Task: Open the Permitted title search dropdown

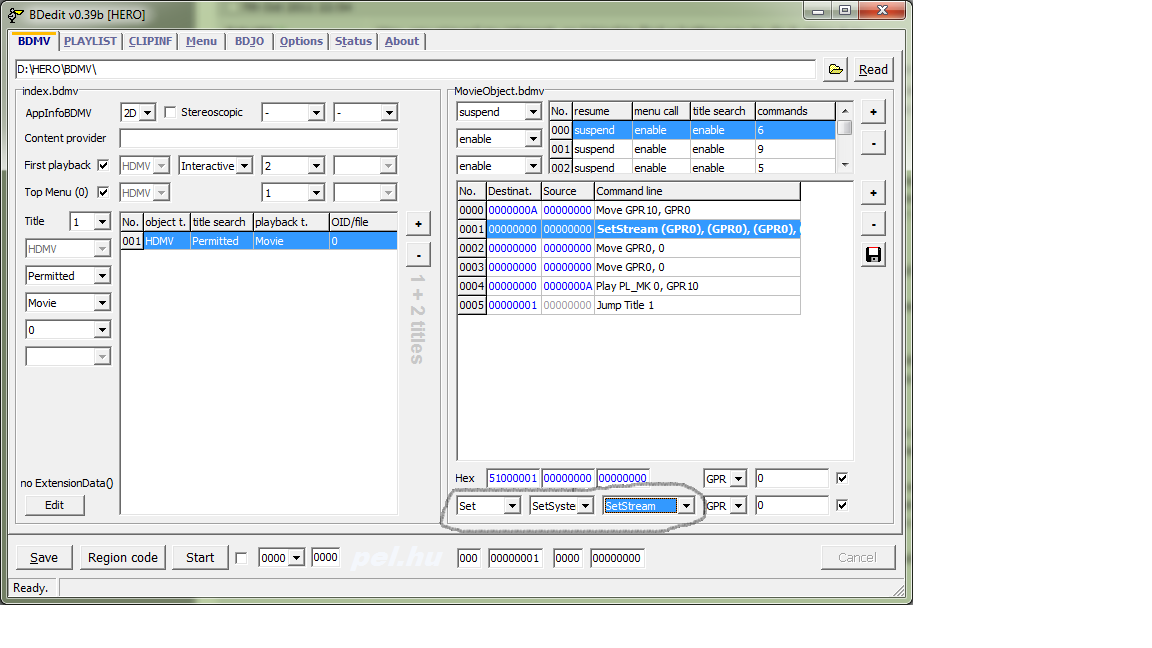Action: (x=102, y=276)
